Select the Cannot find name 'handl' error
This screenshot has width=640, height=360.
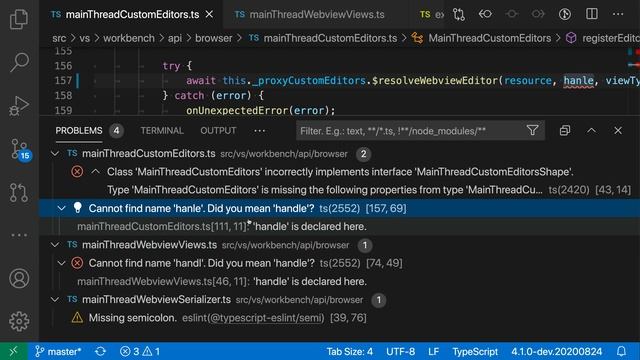340,263
